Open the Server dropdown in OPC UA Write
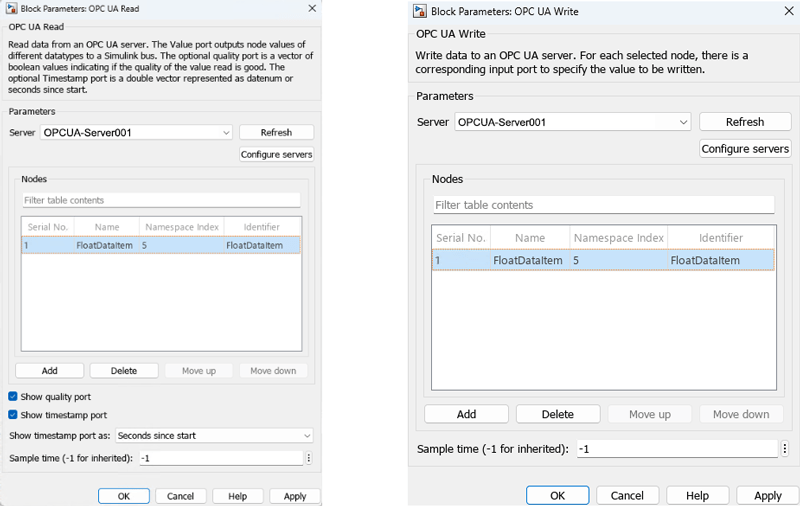This screenshot has width=800, height=506. point(573,122)
